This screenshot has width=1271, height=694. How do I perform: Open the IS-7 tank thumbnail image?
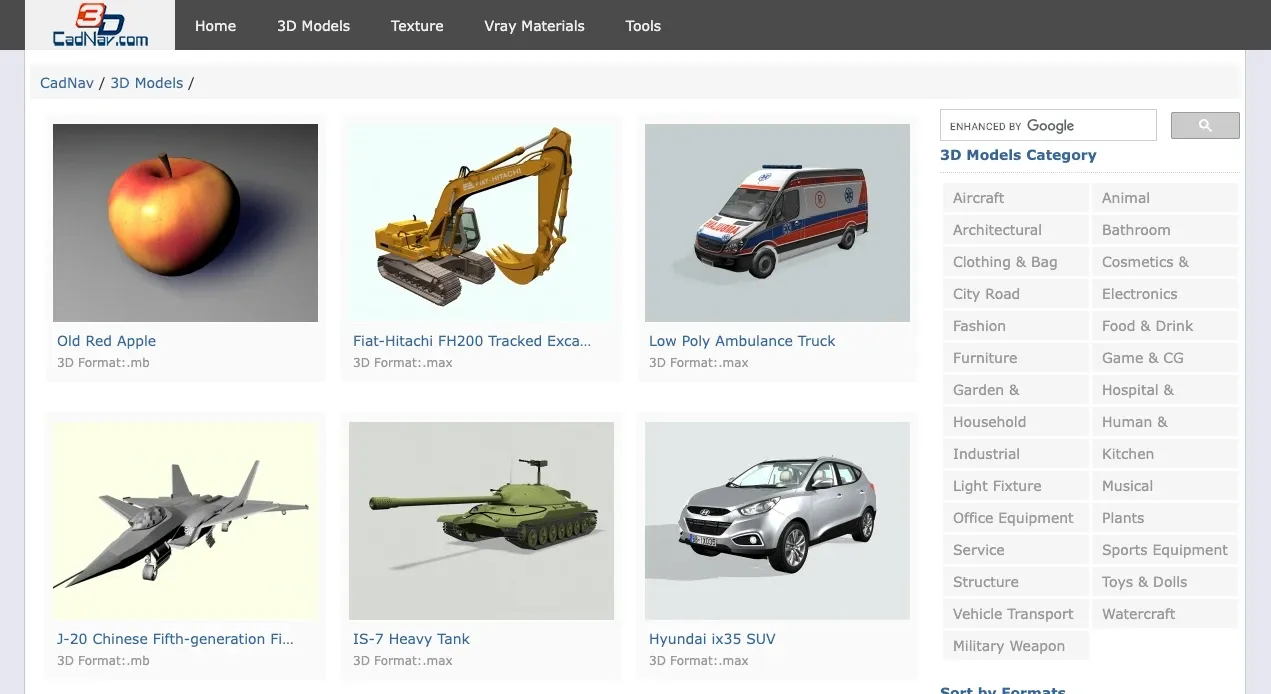click(x=481, y=521)
